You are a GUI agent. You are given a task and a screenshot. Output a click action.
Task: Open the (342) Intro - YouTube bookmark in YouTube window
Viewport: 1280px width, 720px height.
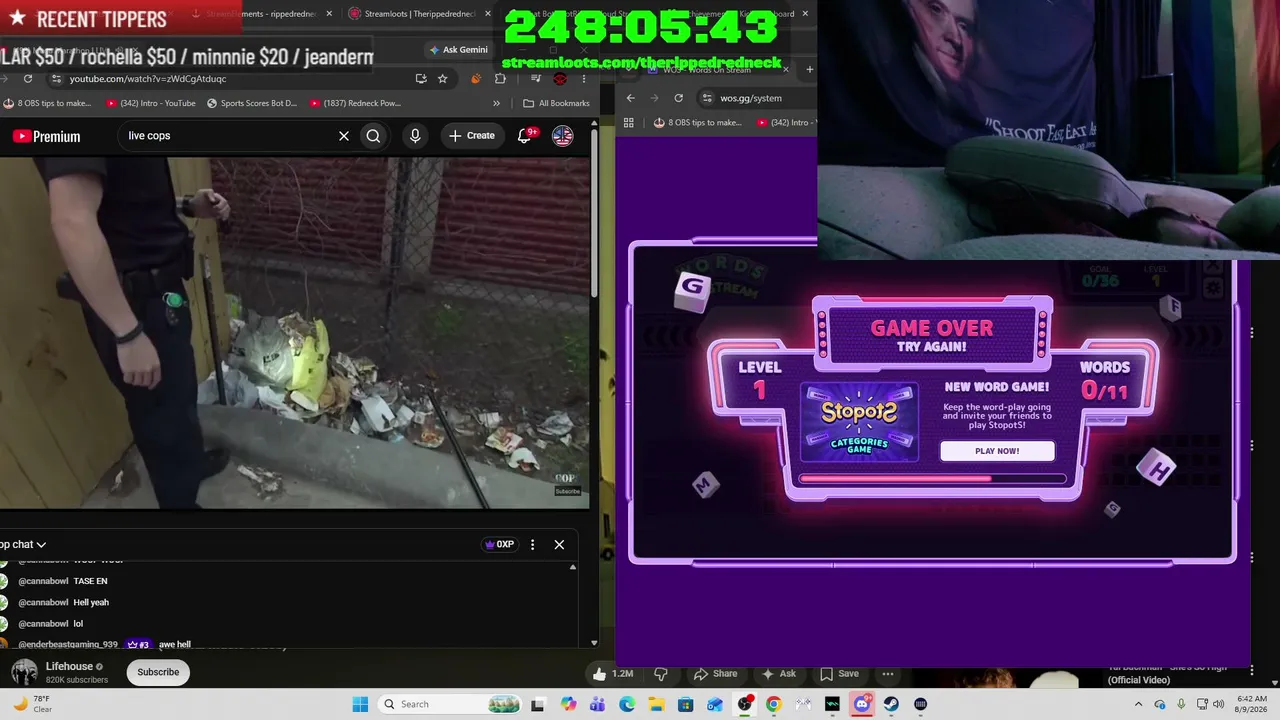point(149,103)
